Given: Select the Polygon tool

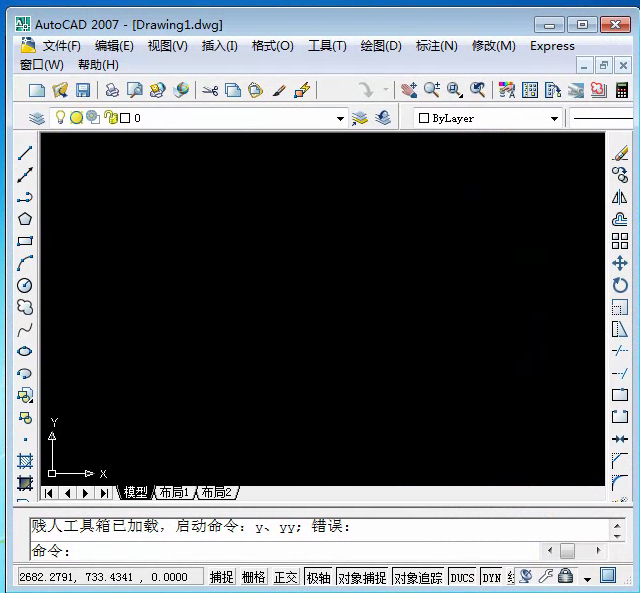Looking at the screenshot, I should click(x=25, y=219).
